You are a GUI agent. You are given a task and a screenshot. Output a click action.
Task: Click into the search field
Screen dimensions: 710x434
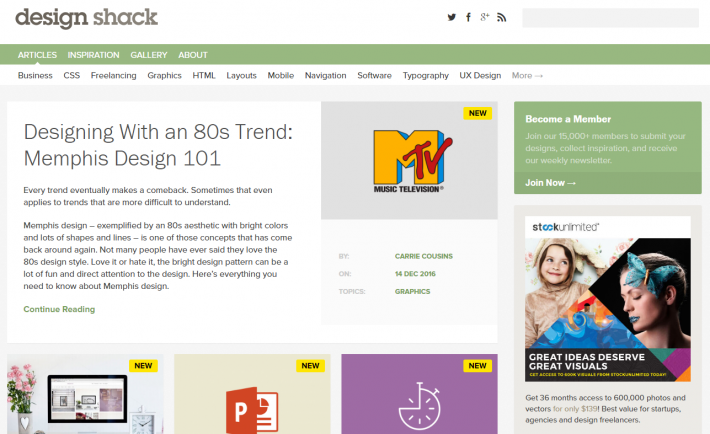point(610,18)
